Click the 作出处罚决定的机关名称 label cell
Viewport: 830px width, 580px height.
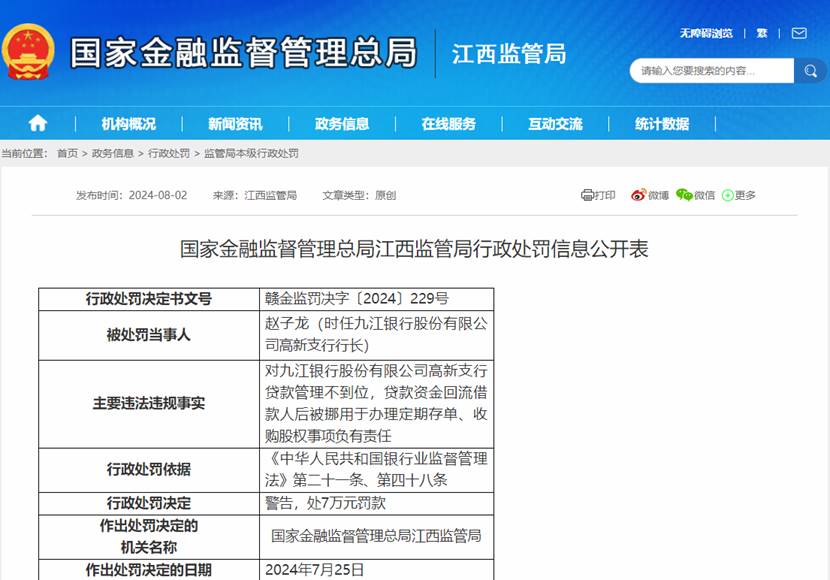click(149, 537)
